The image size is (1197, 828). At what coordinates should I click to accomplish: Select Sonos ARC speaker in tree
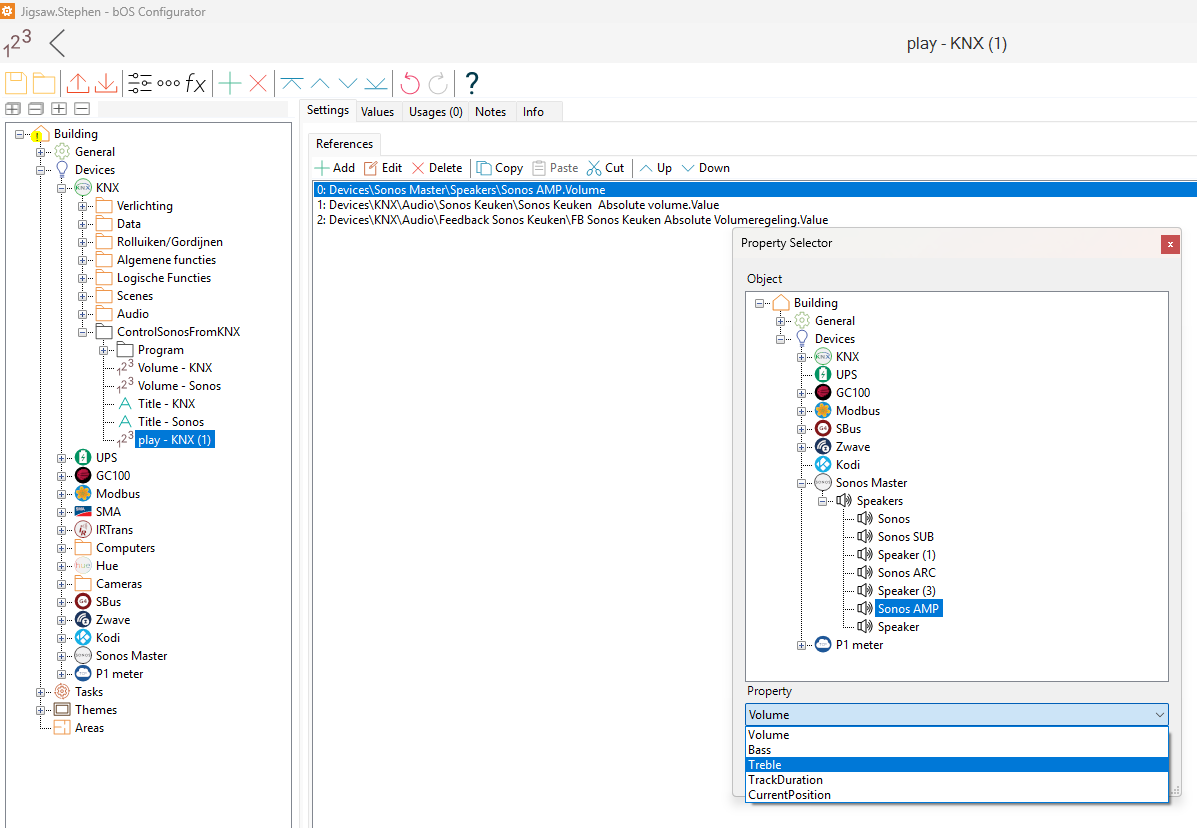(906, 573)
